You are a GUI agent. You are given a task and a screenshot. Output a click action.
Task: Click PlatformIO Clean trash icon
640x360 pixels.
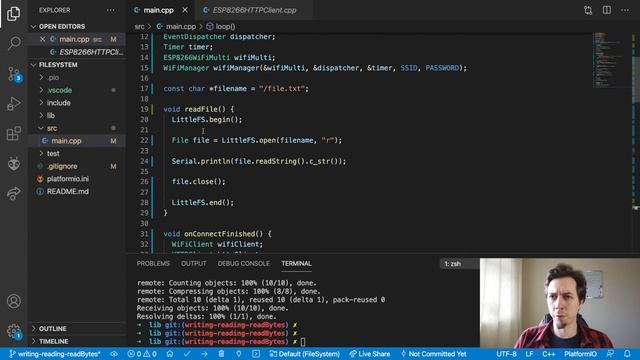click(x=221, y=354)
